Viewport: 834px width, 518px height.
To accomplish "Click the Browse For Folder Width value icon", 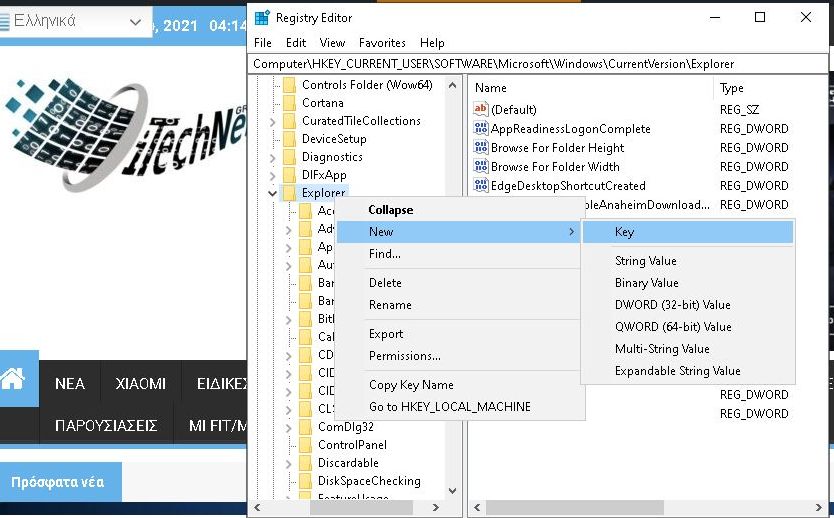I will point(481,166).
